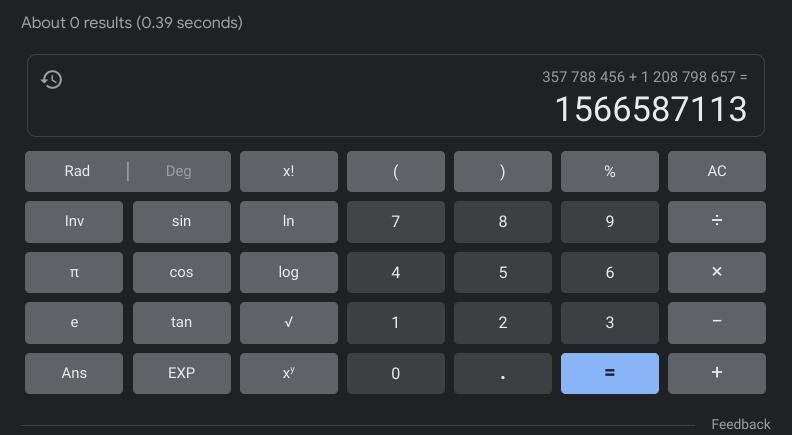This screenshot has width=792, height=435.
Task: Switch angle mode to Rad
Action: click(77, 171)
